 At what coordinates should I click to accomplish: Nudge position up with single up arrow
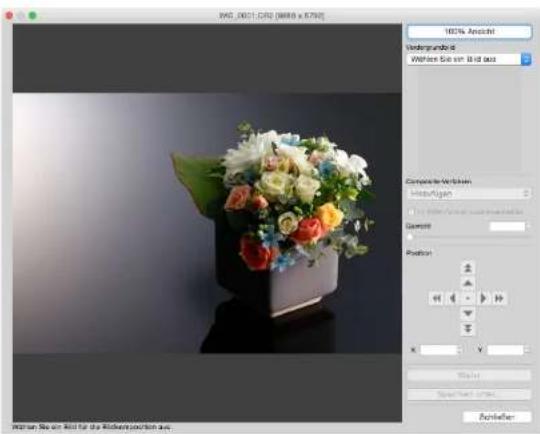point(468,283)
